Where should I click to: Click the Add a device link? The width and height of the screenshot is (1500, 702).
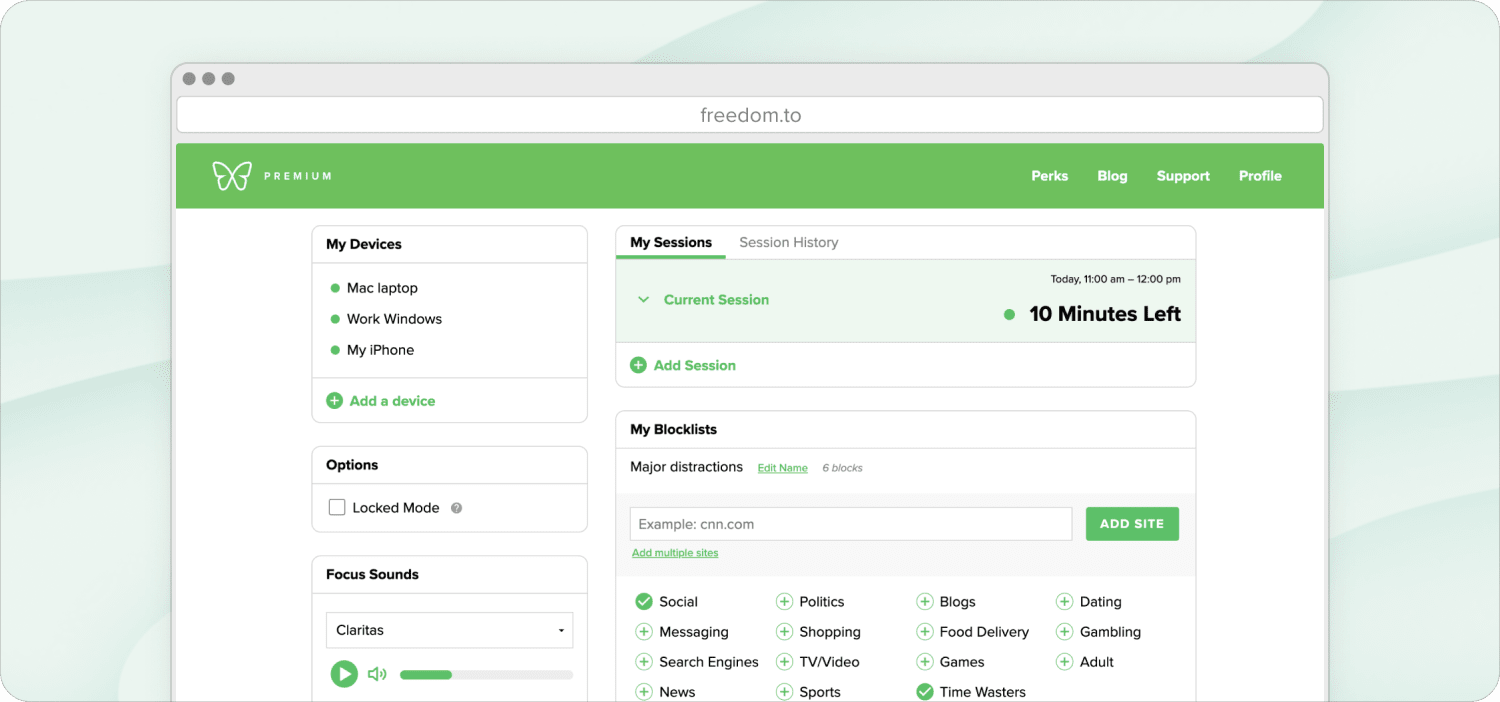[392, 401]
